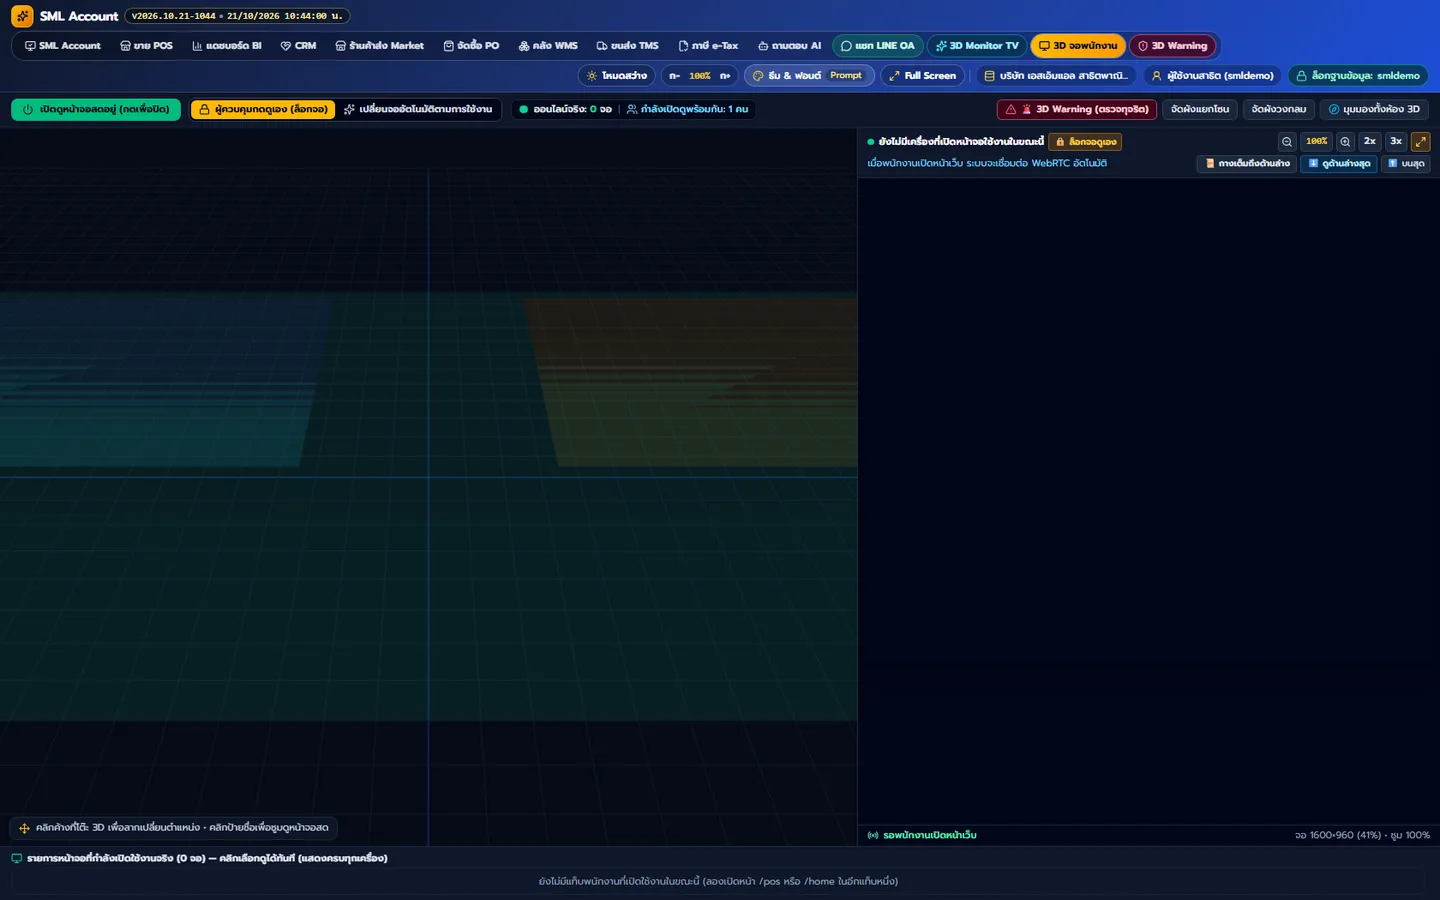Open theme and font settings (ธีม & ฟอนต์)
This screenshot has height=900, width=1440.
(809, 76)
